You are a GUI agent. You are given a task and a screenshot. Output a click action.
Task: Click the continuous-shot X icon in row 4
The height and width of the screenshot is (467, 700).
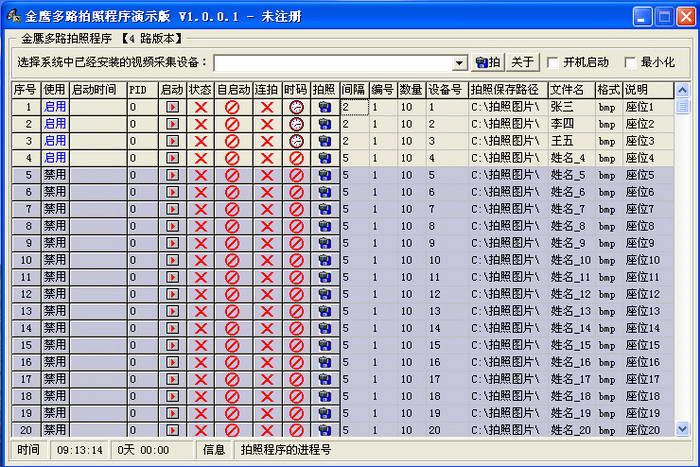pos(267,158)
